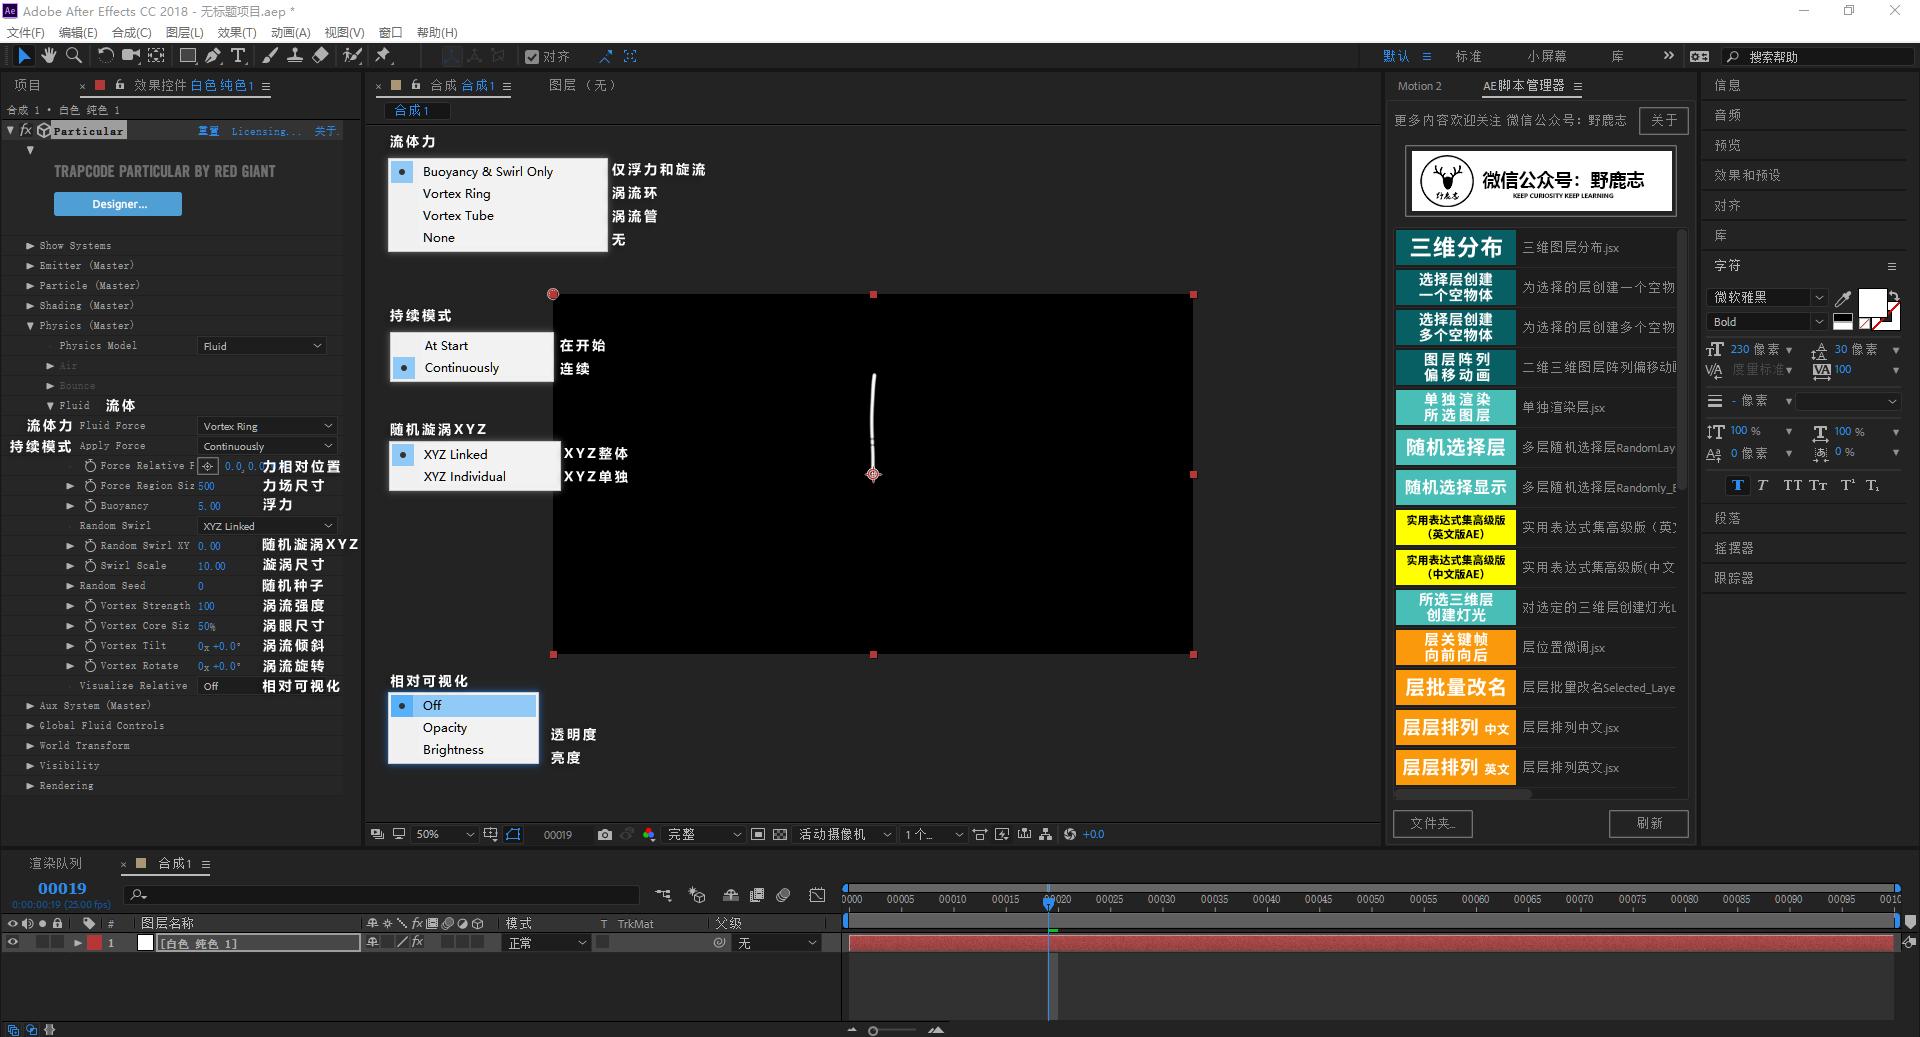Open the Particular Designer button
The width and height of the screenshot is (1920, 1037).
click(x=118, y=204)
